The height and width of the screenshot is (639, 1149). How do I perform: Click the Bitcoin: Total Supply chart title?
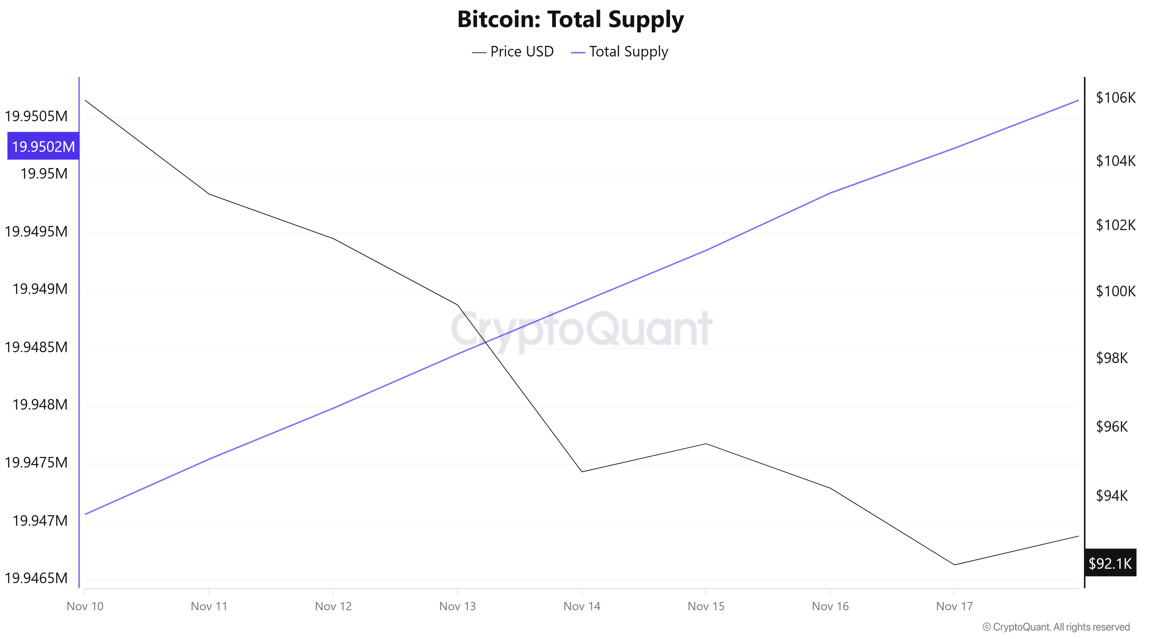[571, 19]
